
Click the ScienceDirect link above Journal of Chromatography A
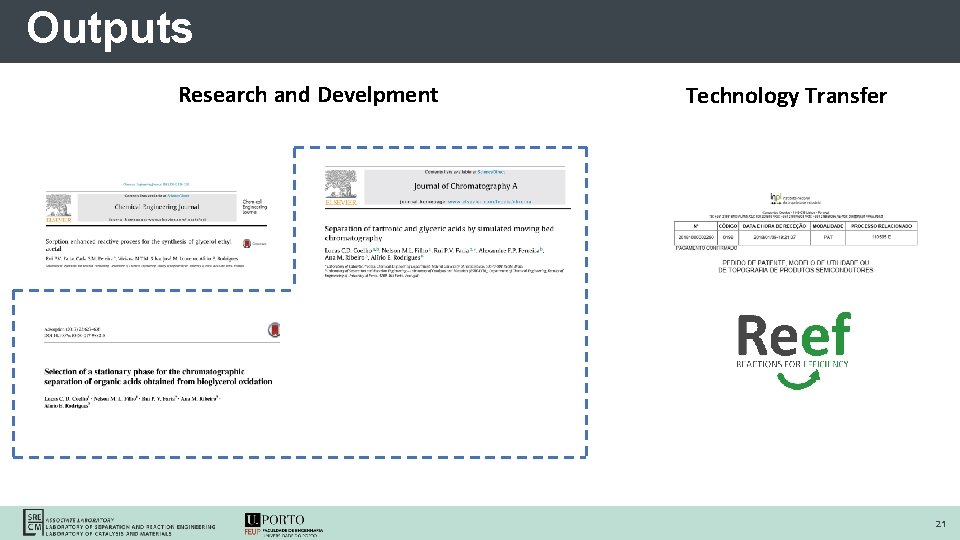click(492, 172)
